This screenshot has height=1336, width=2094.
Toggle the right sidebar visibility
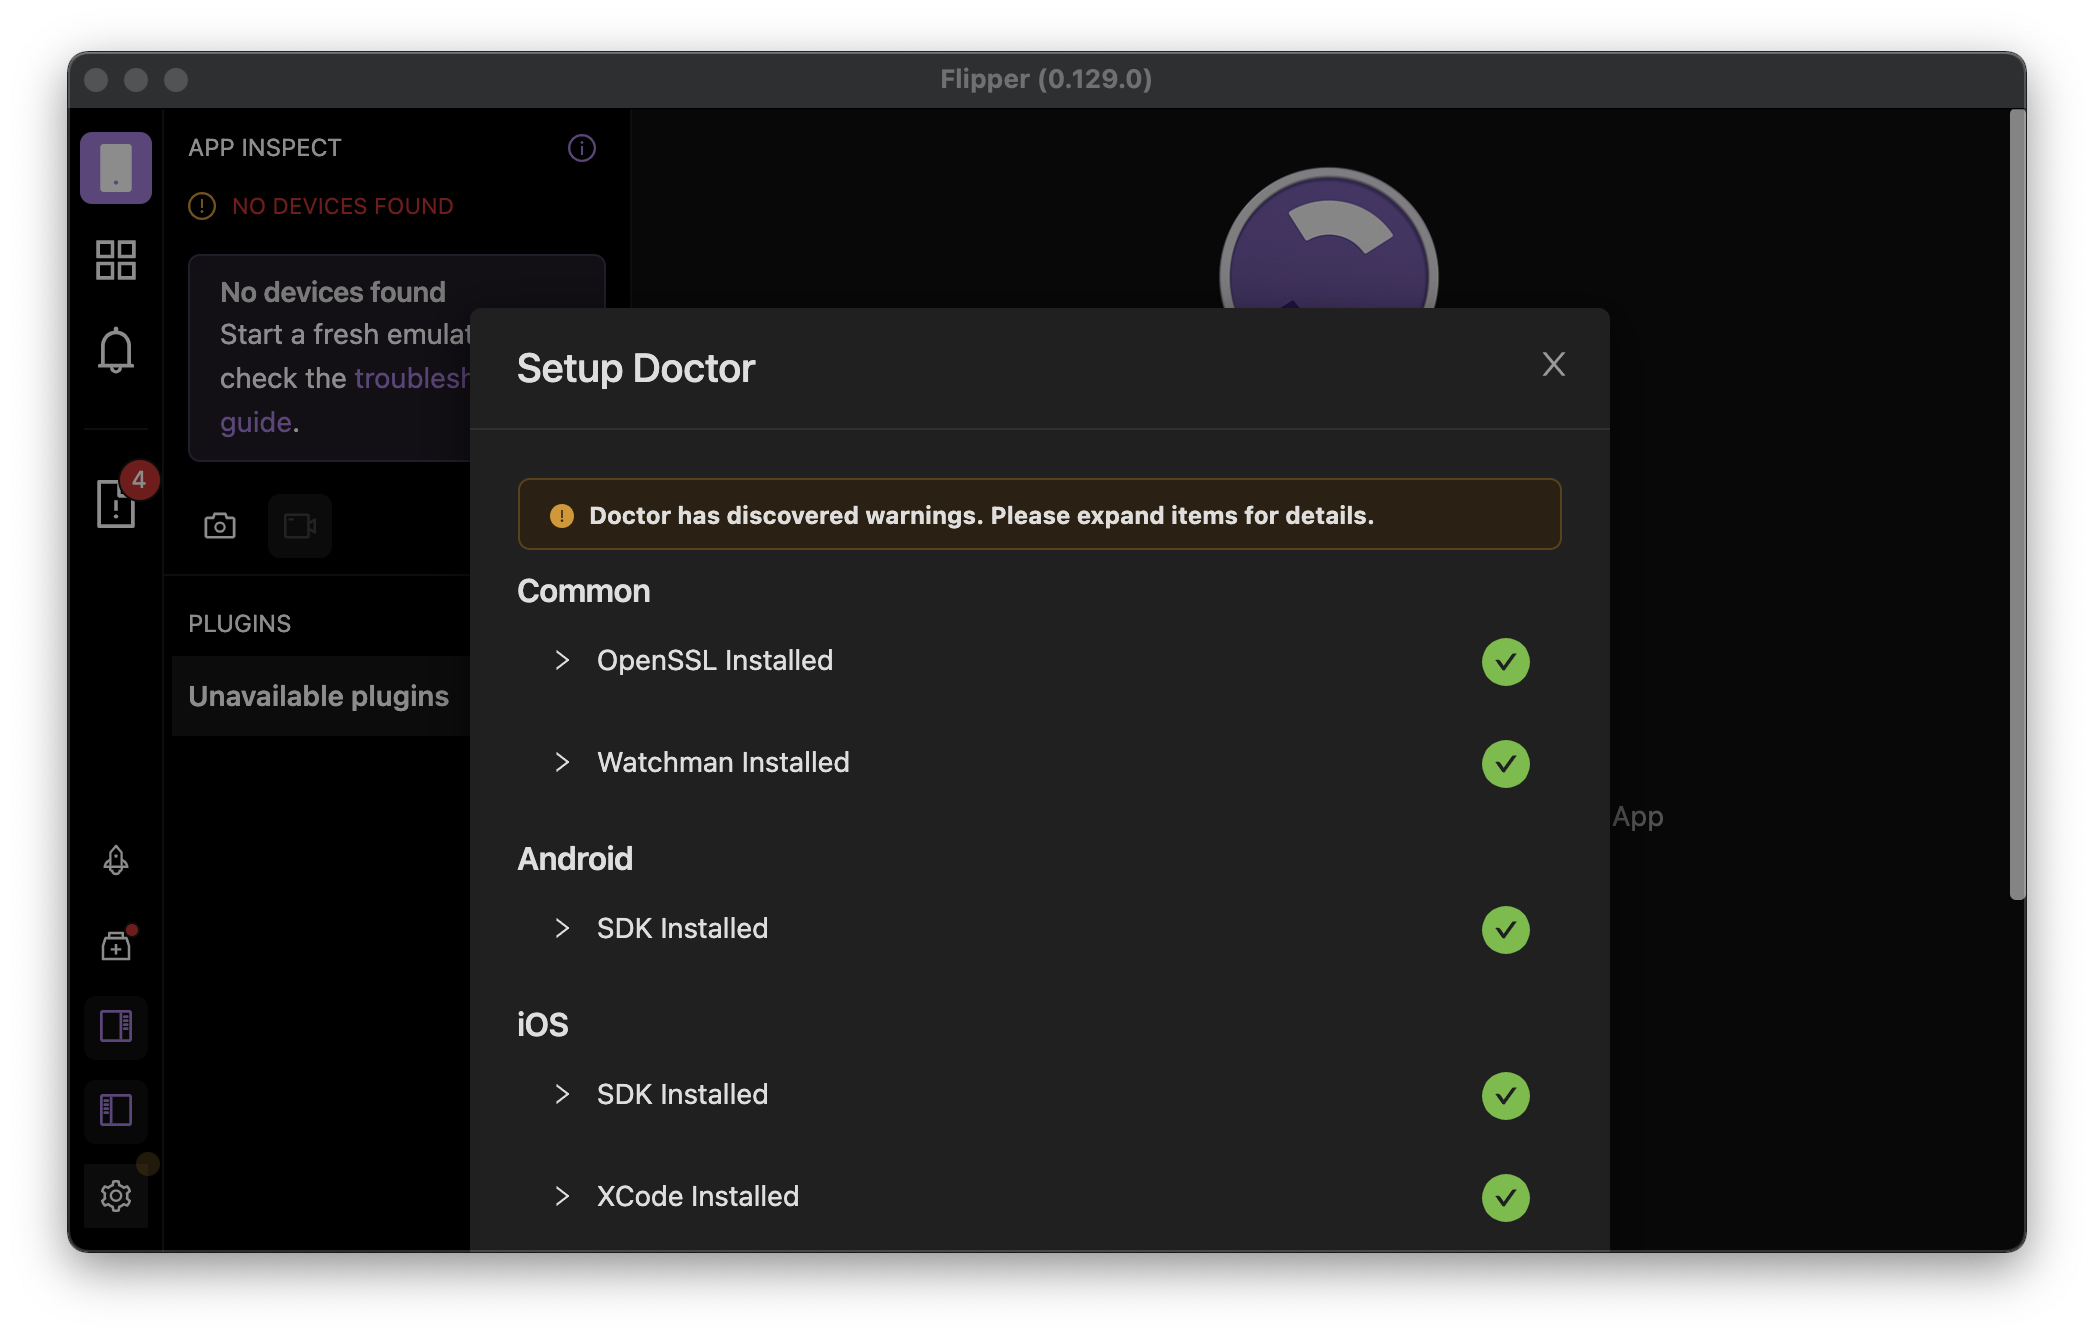point(116,1026)
